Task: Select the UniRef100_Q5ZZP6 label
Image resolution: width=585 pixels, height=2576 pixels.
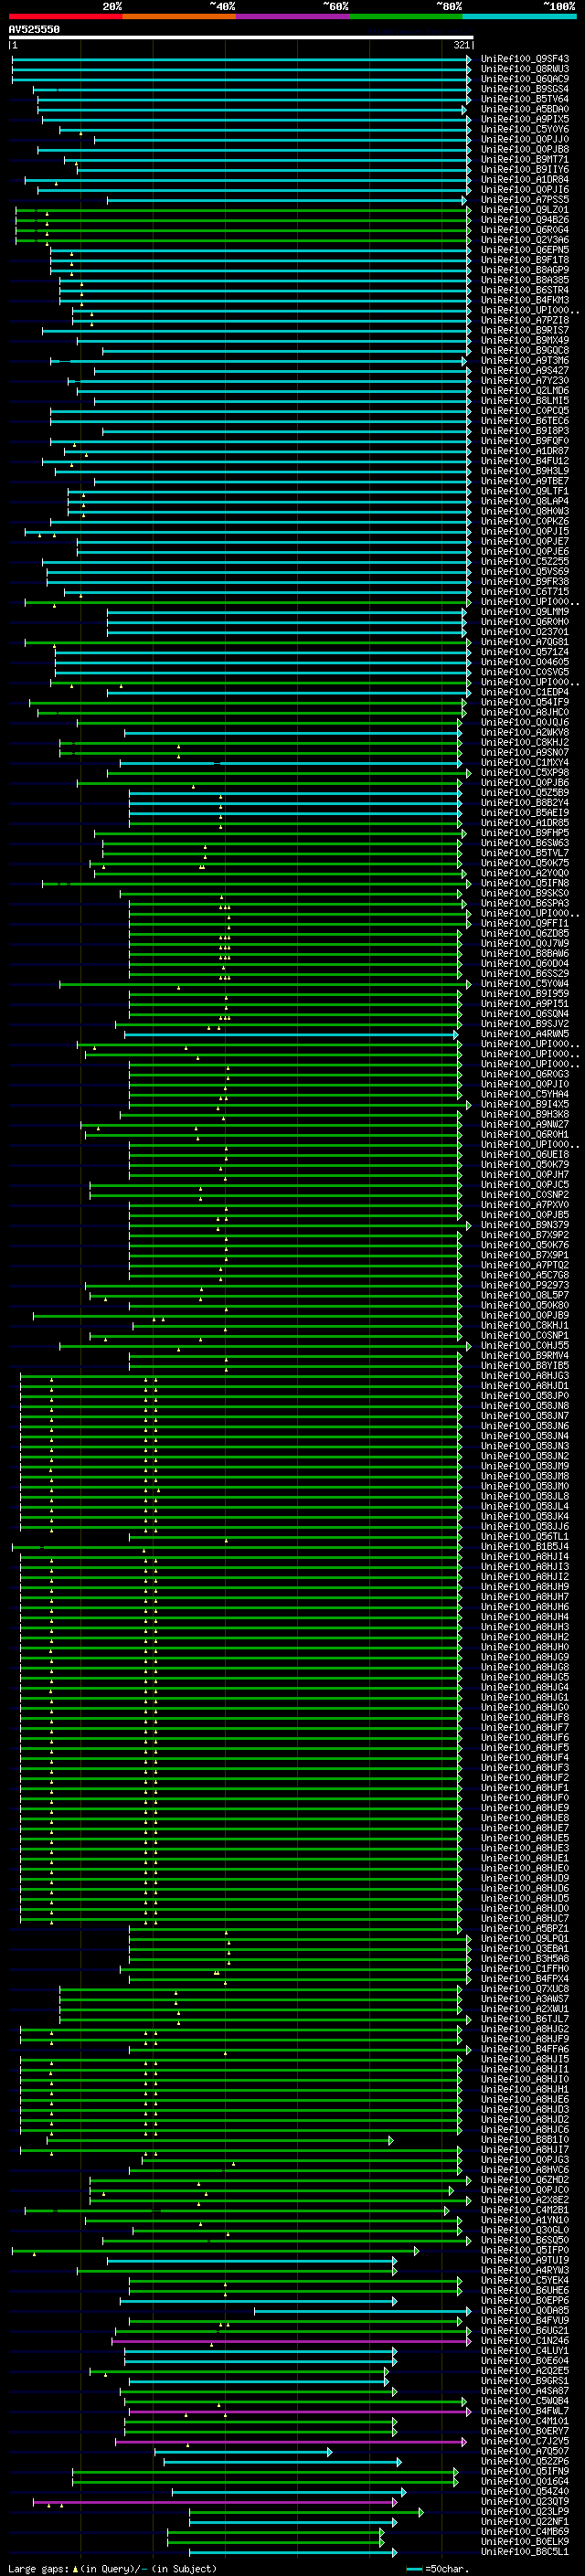Action: click(525, 2462)
